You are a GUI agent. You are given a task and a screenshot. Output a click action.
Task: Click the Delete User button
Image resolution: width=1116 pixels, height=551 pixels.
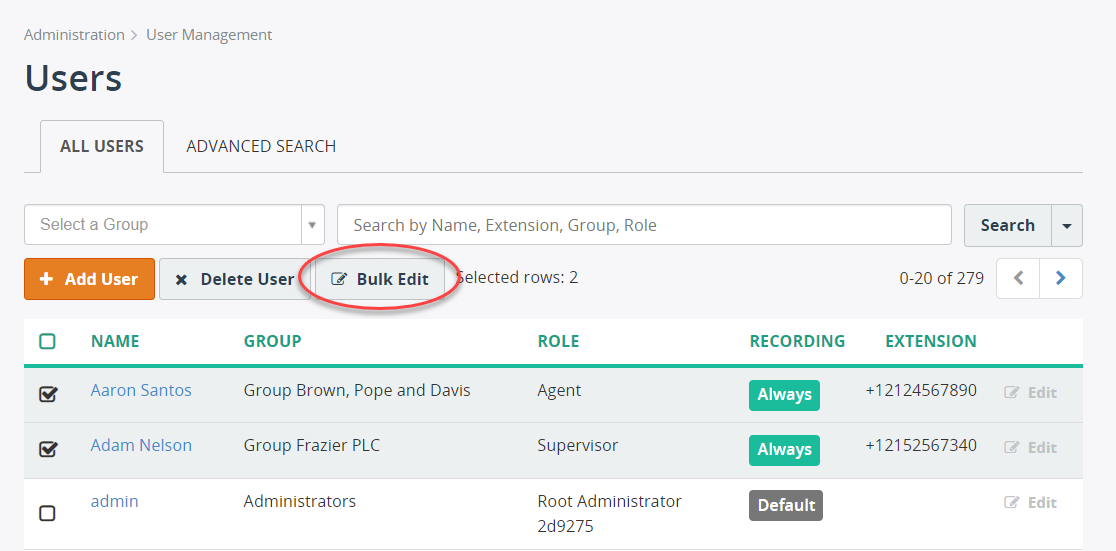235,279
